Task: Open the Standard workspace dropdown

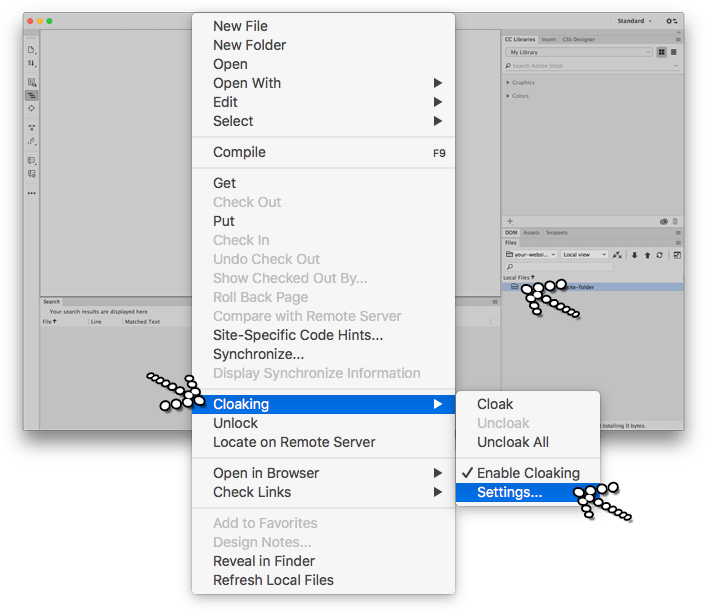Action: coord(634,21)
